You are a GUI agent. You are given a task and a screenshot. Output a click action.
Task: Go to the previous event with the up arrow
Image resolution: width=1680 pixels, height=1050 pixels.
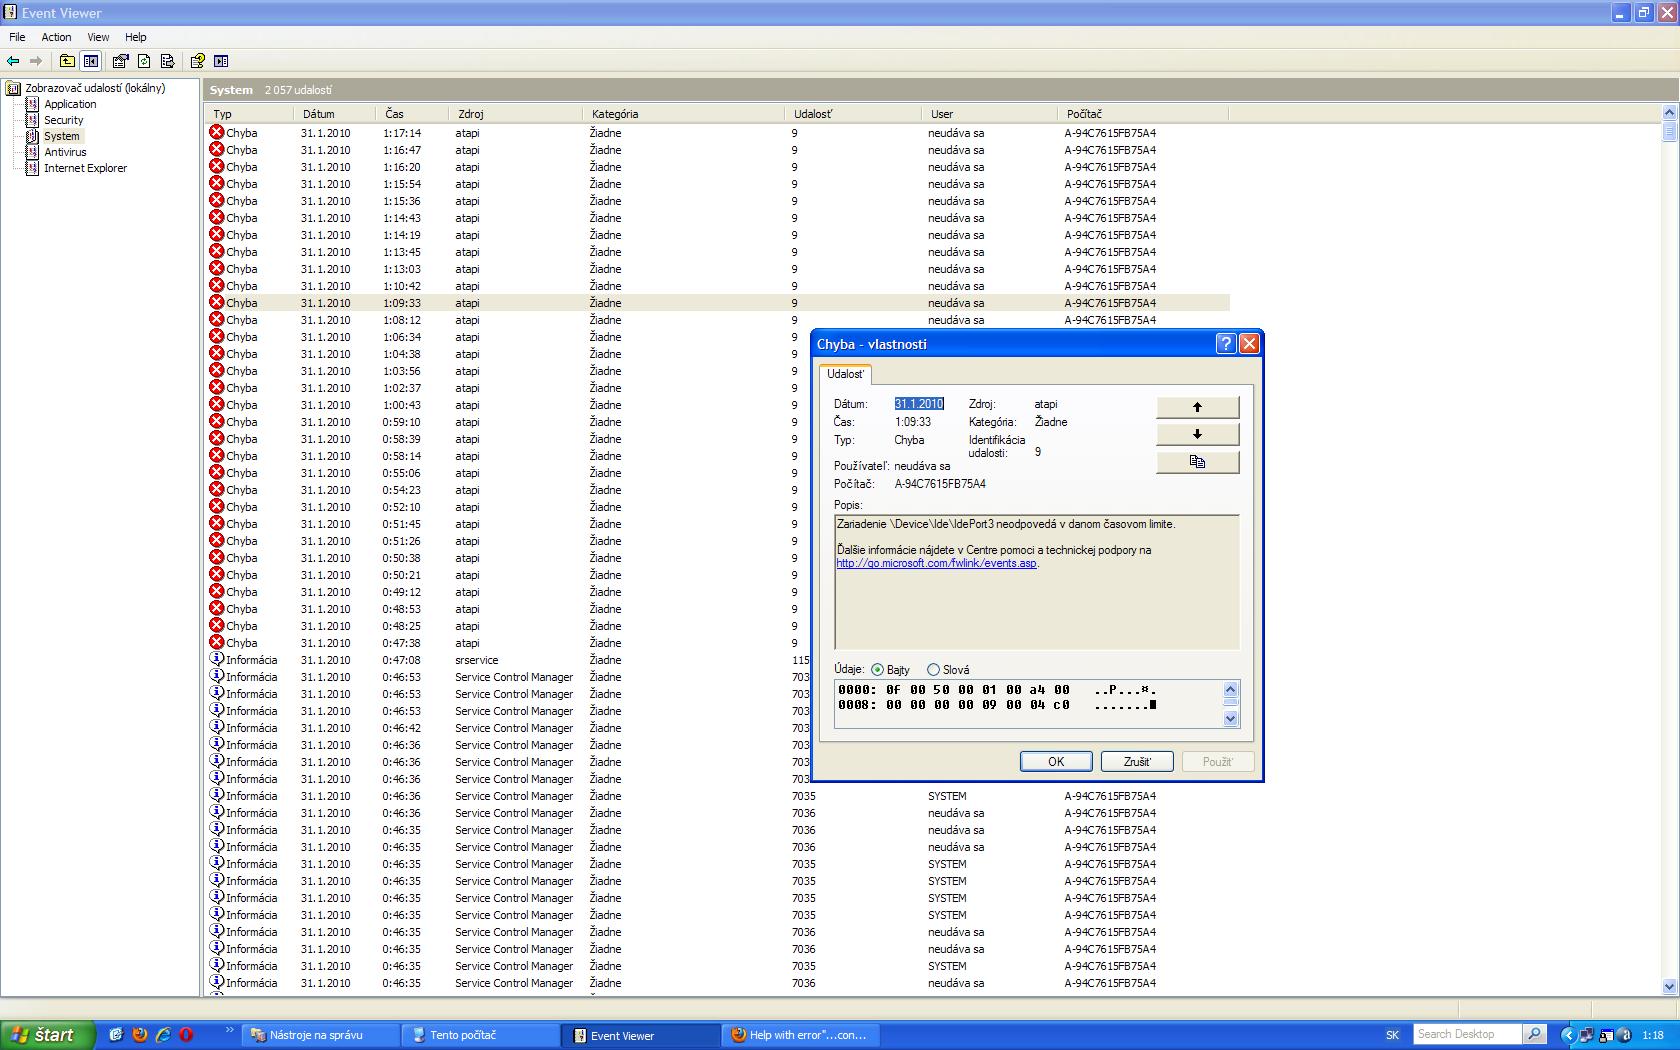click(x=1197, y=407)
